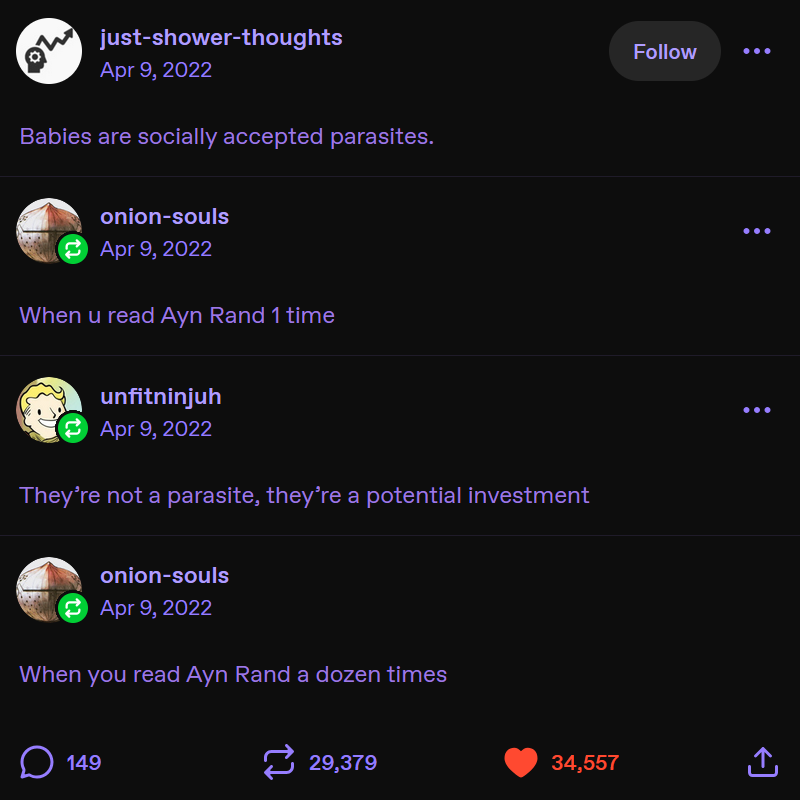Follow just-shower-thoughts blog
The image size is (800, 800).
pos(664,51)
